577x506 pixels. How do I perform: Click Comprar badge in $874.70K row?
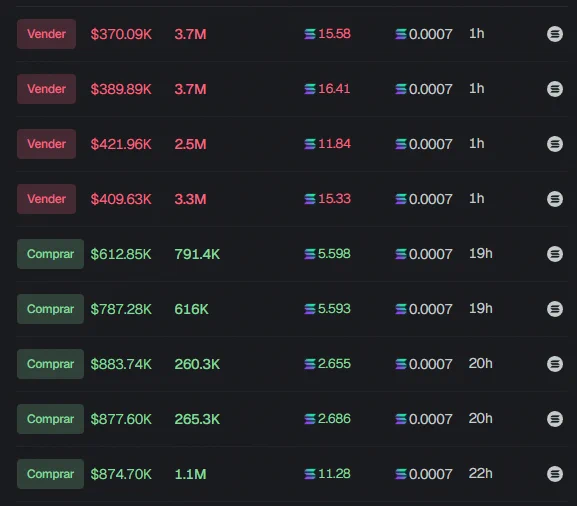[50, 474]
